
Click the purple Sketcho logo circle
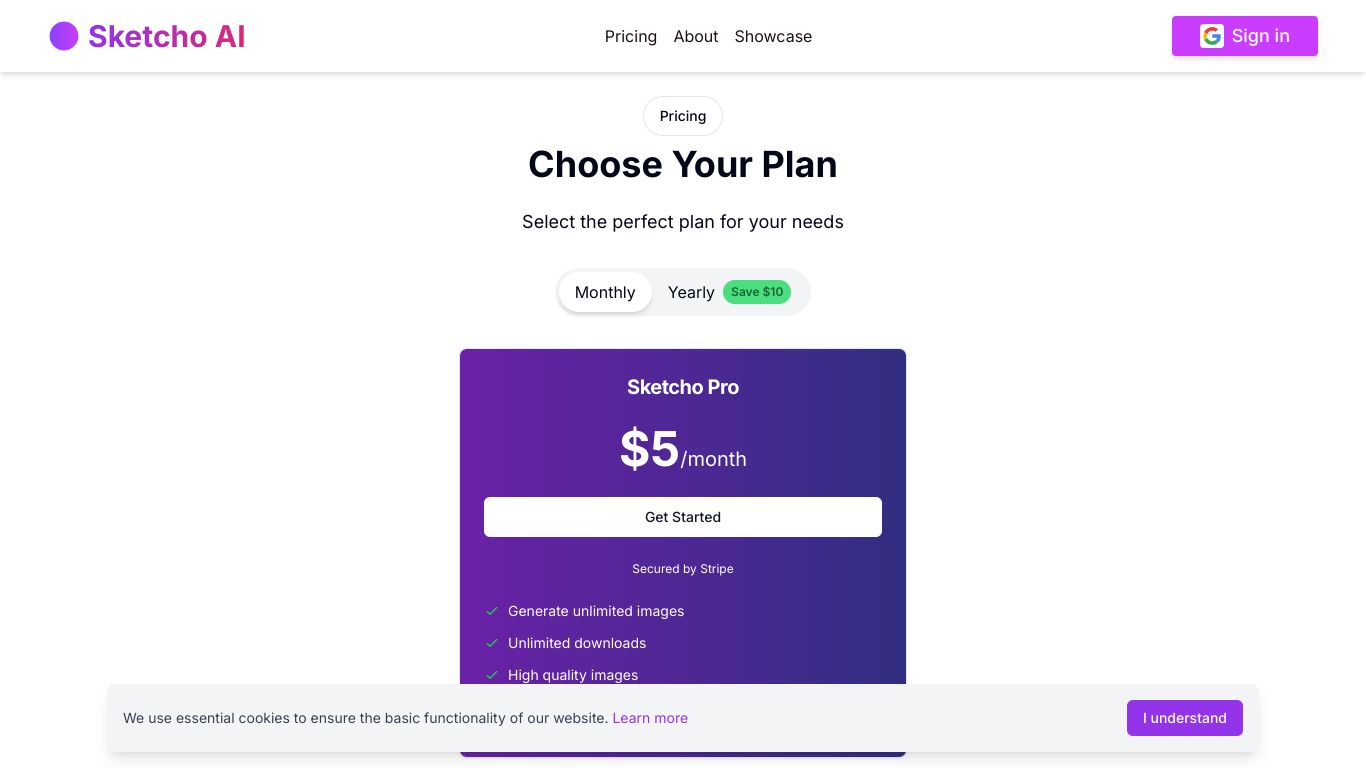pyautogui.click(x=64, y=36)
